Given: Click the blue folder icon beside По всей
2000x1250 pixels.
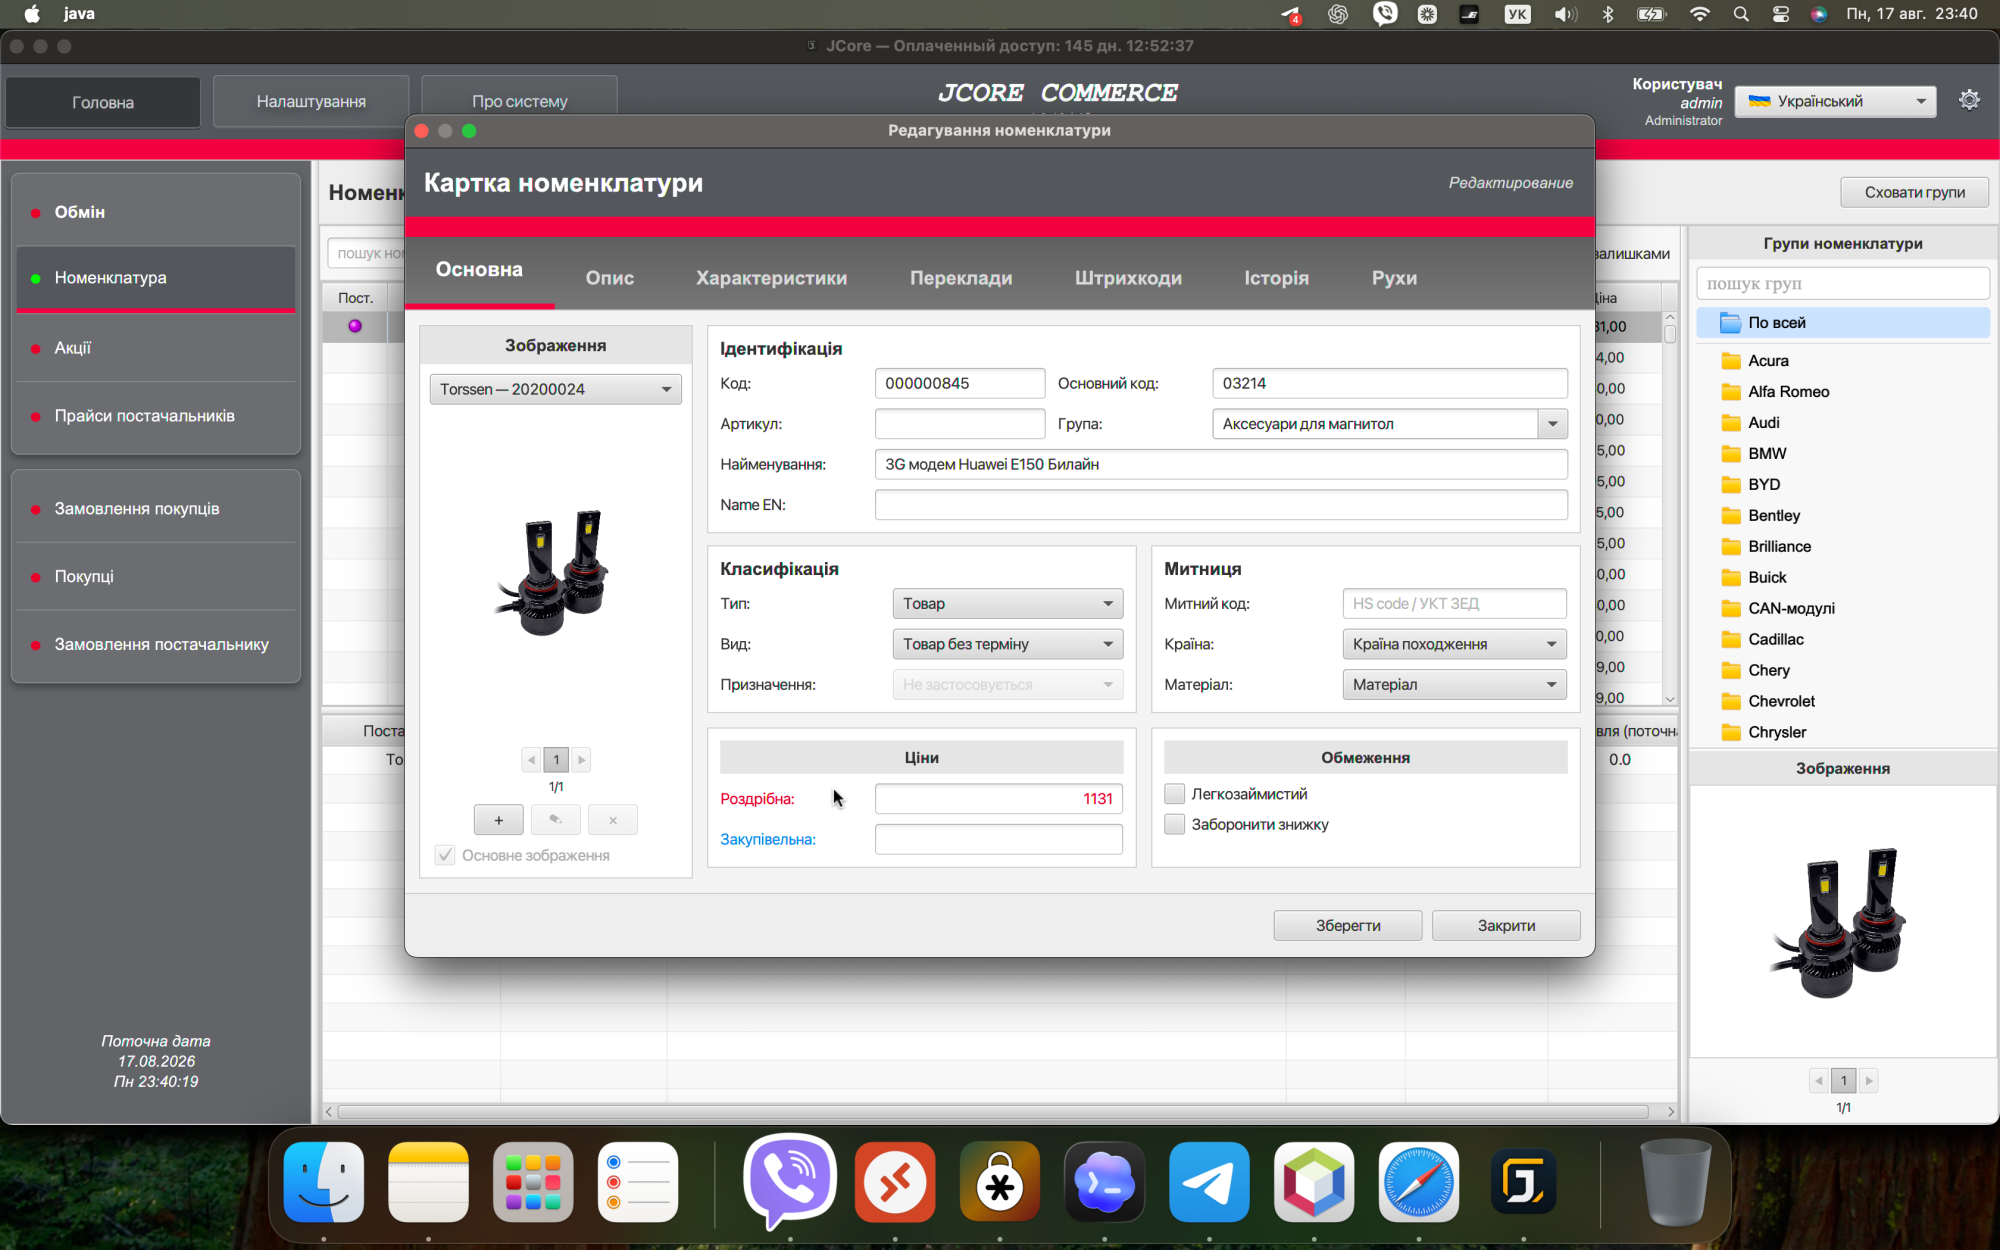Looking at the screenshot, I should pos(1731,323).
